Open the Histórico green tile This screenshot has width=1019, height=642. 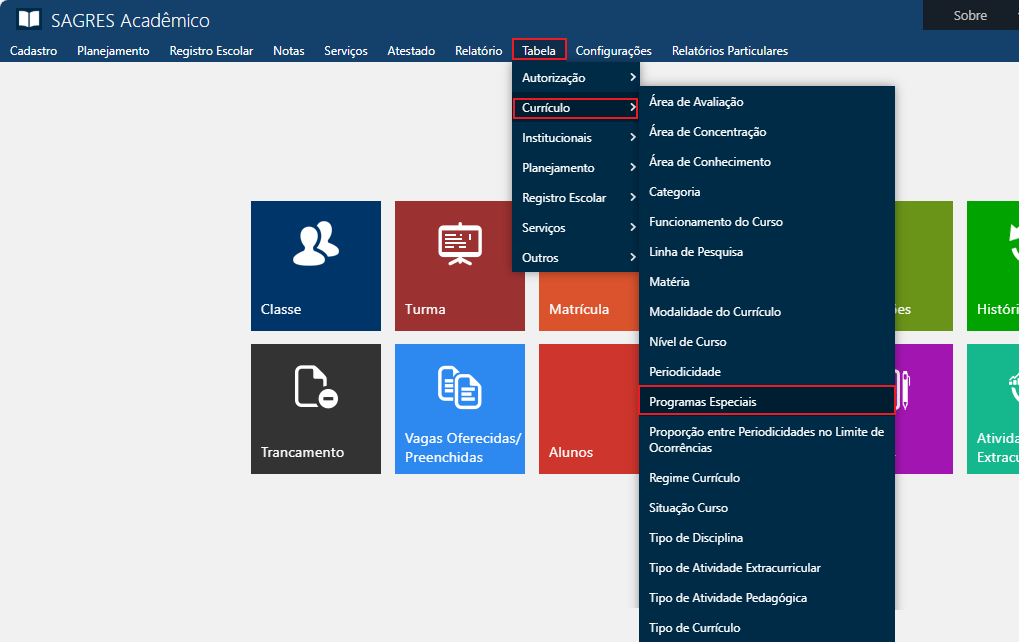(992, 265)
